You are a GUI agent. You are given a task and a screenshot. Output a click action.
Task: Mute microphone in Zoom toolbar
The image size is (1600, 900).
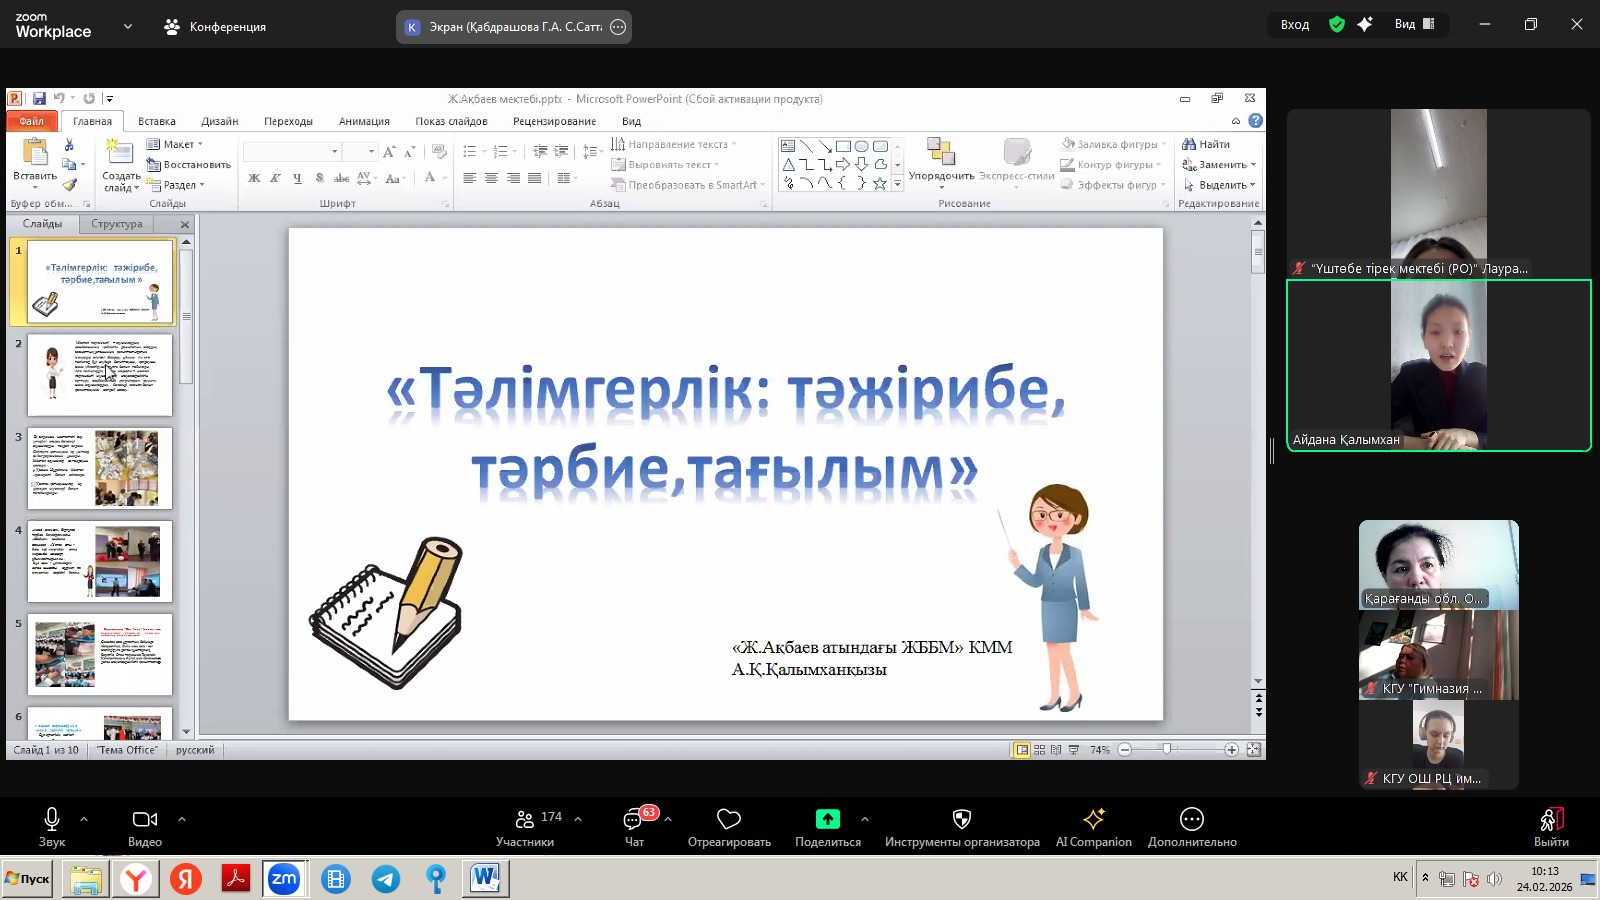(51, 820)
